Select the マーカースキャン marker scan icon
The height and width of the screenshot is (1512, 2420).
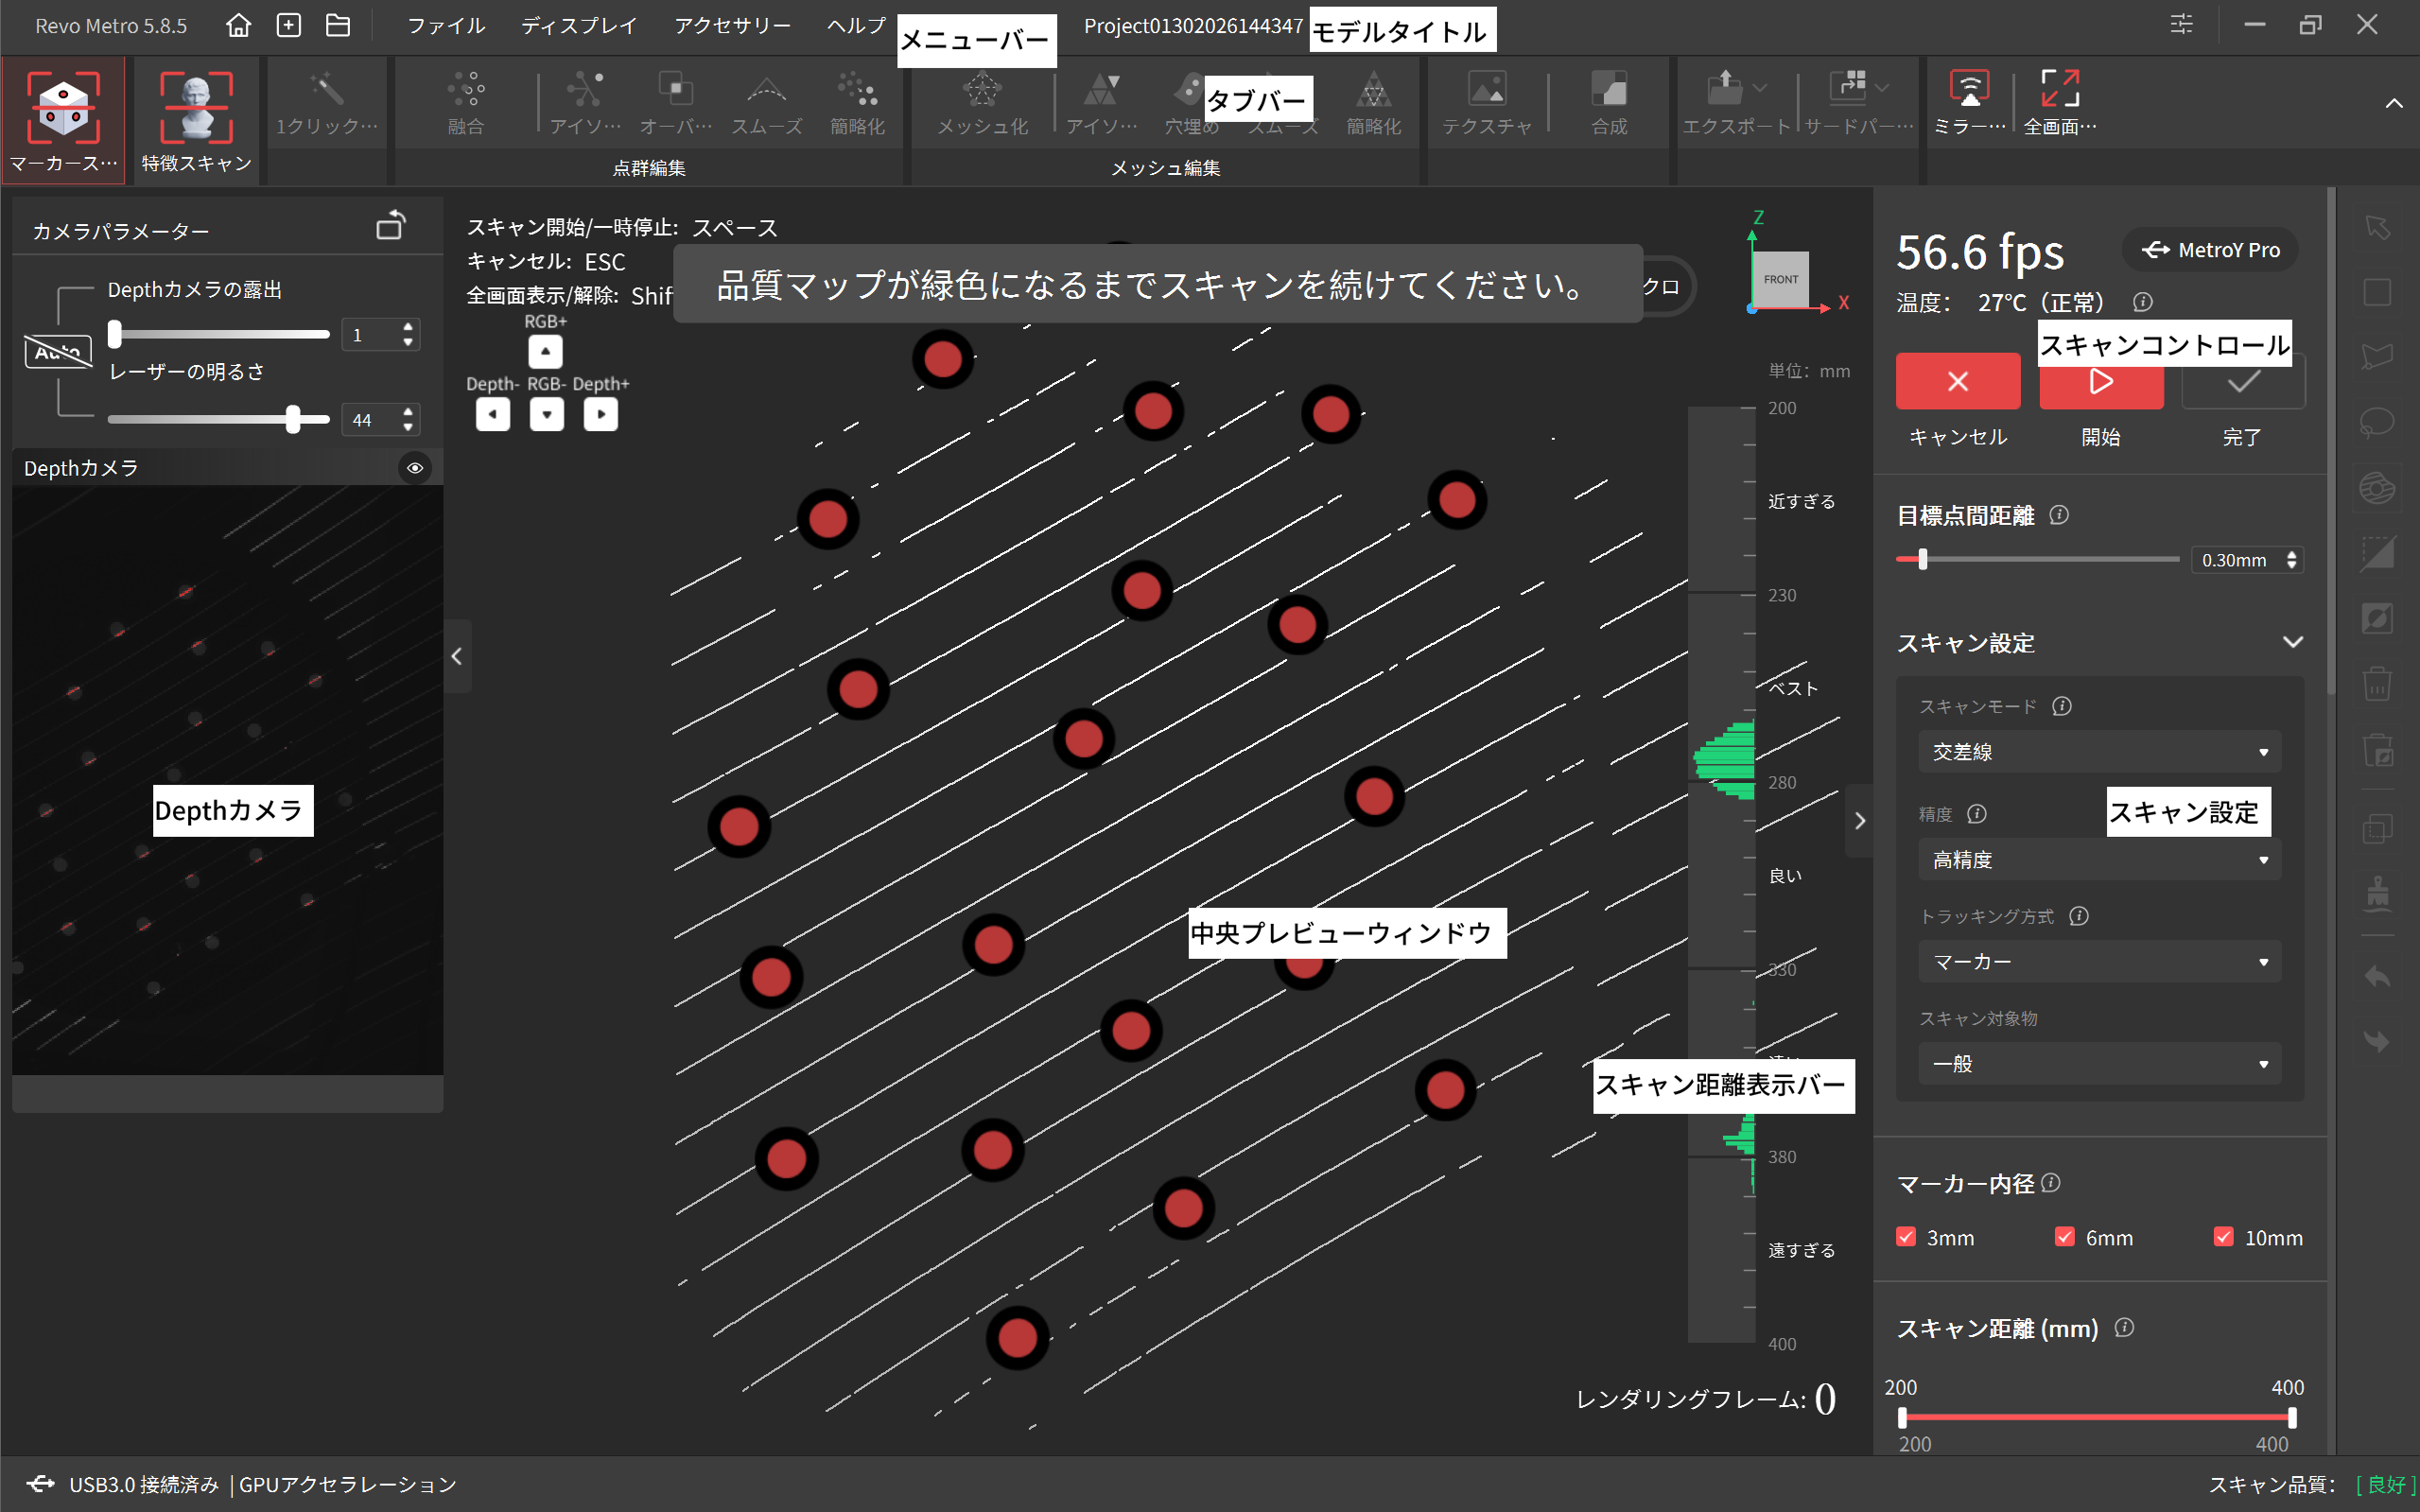point(63,108)
